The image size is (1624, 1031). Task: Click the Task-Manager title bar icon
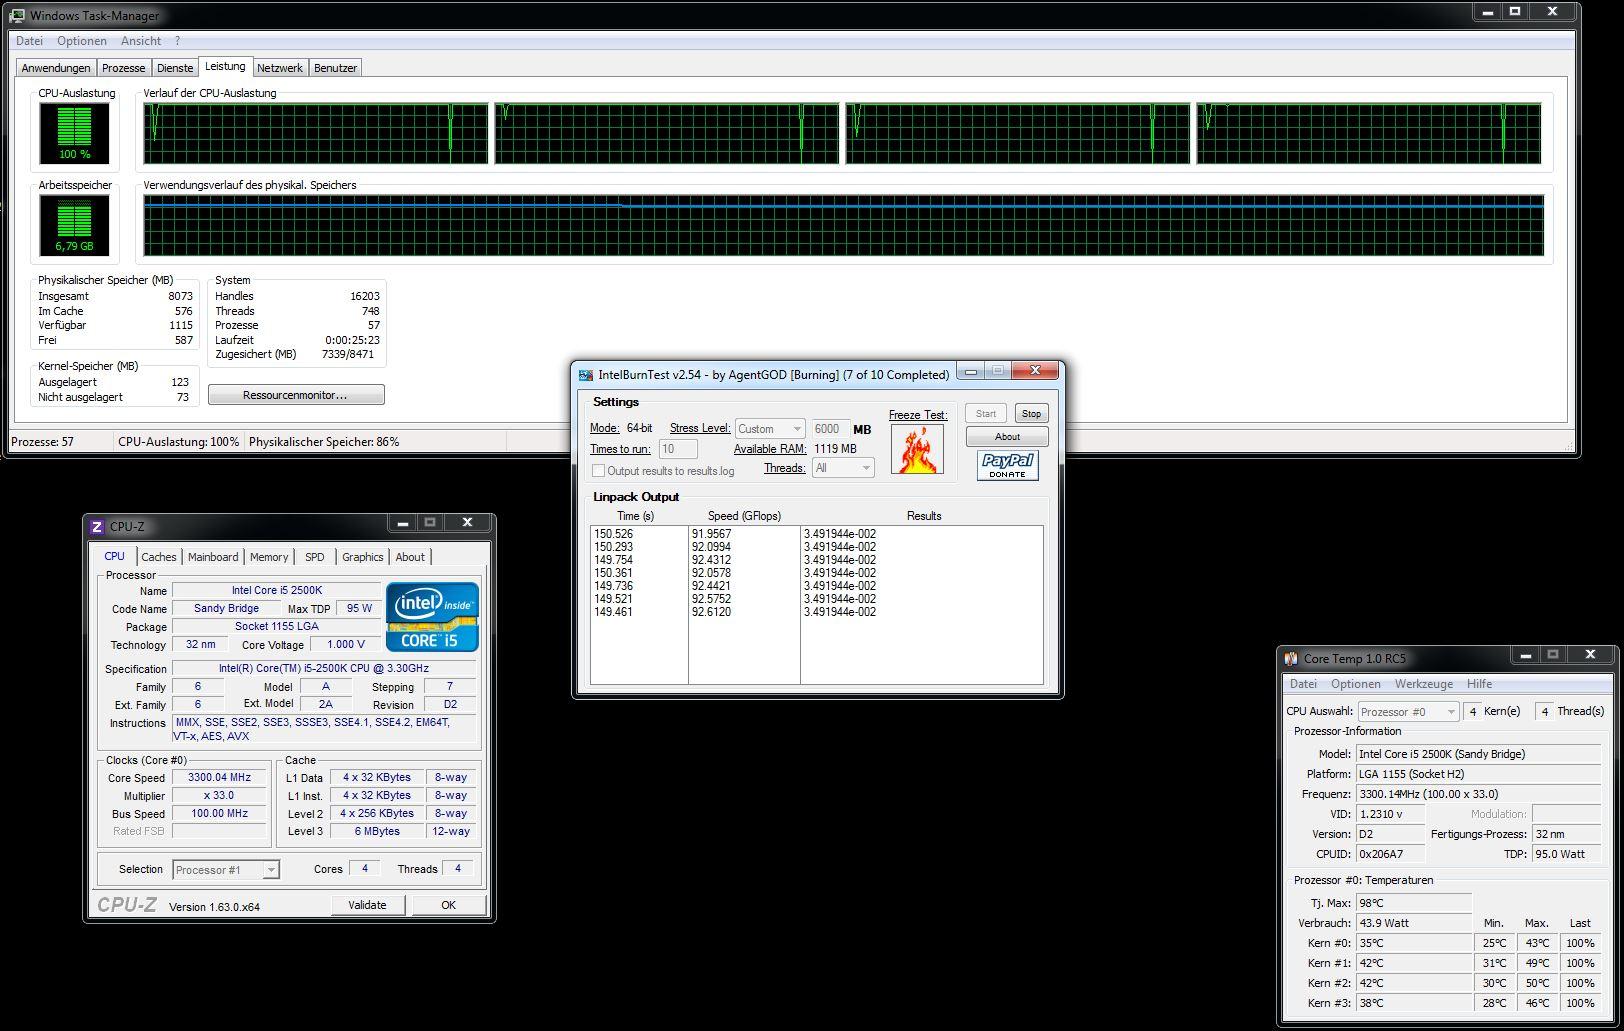coord(17,15)
